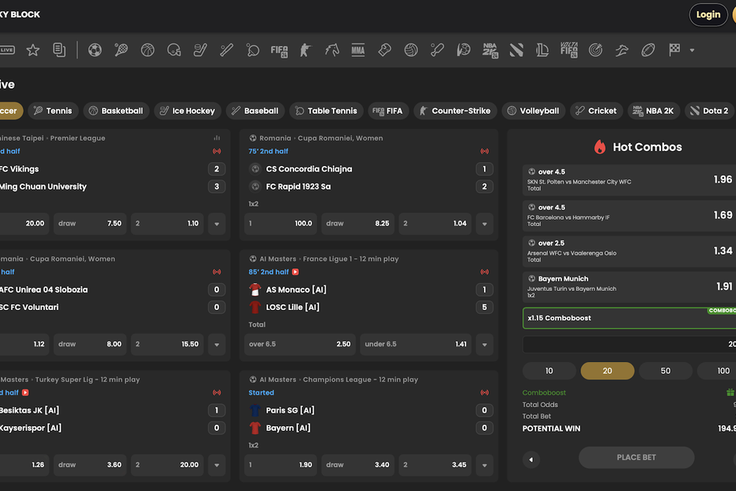Select the Soccer ball icon in sports bar
Image resolution: width=736 pixels, height=491 pixels.
click(95, 50)
